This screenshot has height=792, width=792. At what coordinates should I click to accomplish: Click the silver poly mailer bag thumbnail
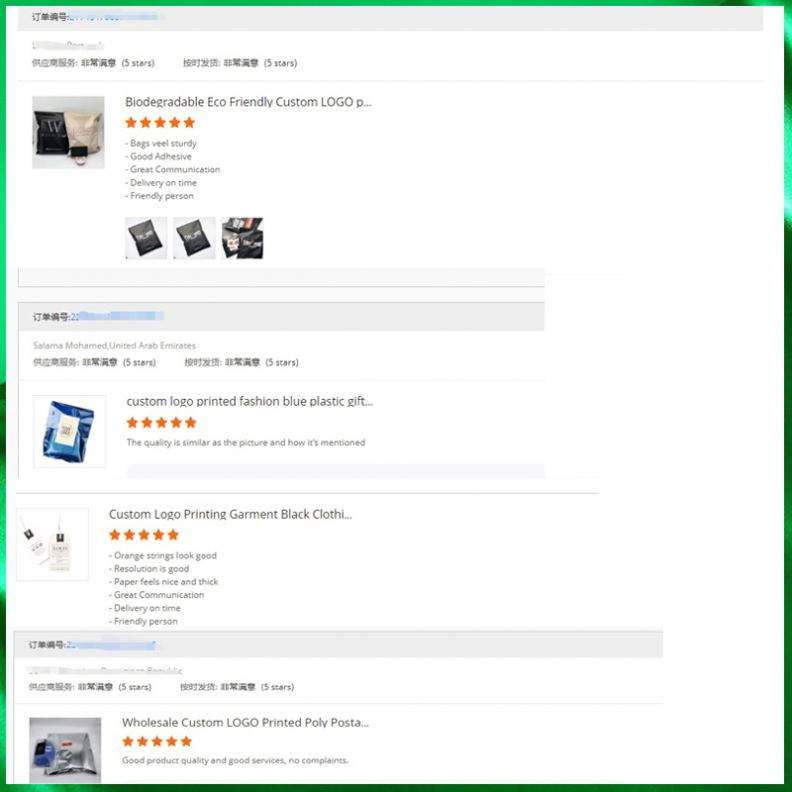click(x=65, y=750)
